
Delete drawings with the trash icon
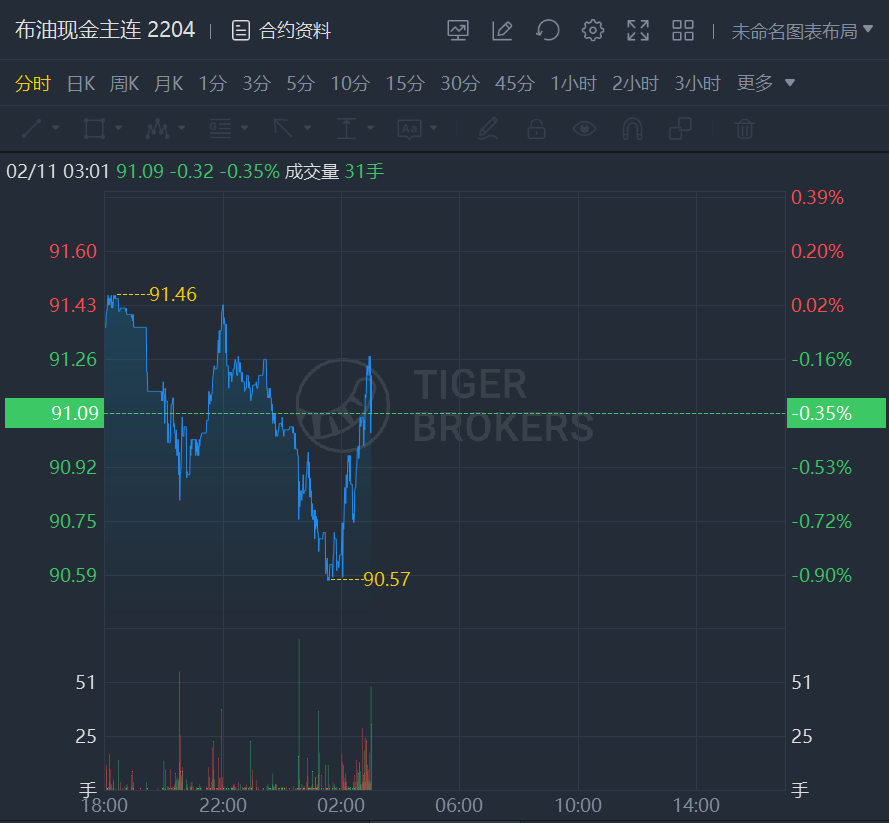[744, 129]
